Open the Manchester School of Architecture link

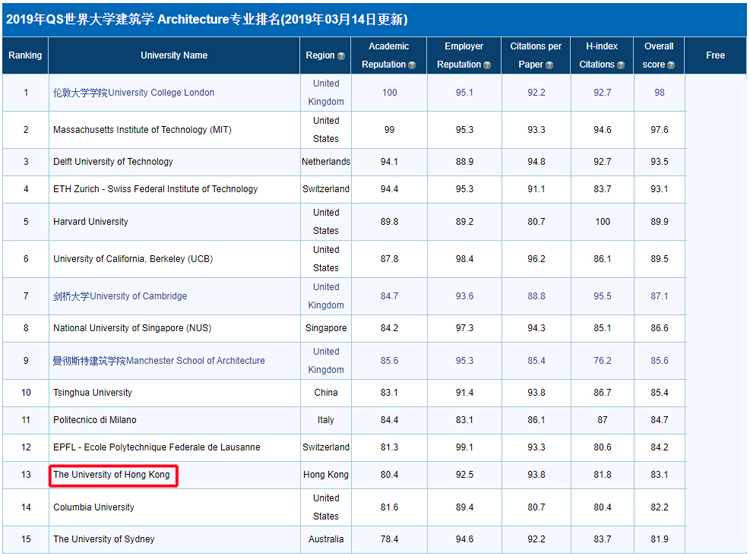pyautogui.click(x=159, y=360)
